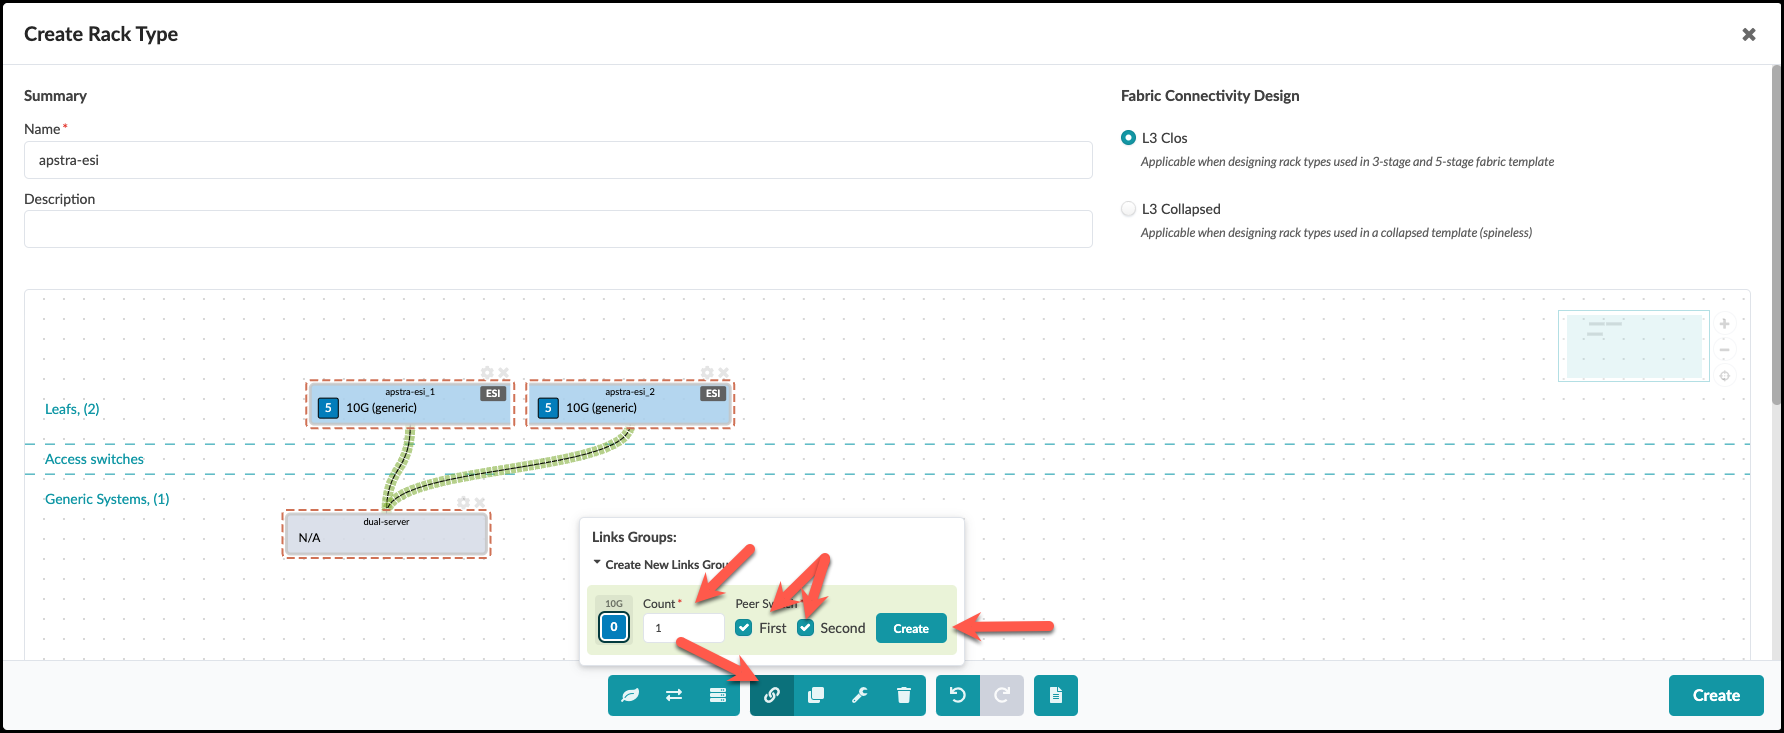The height and width of the screenshot is (733, 1784).
Task: Click the clone/duplicate icon in the toolbar
Action: click(816, 695)
